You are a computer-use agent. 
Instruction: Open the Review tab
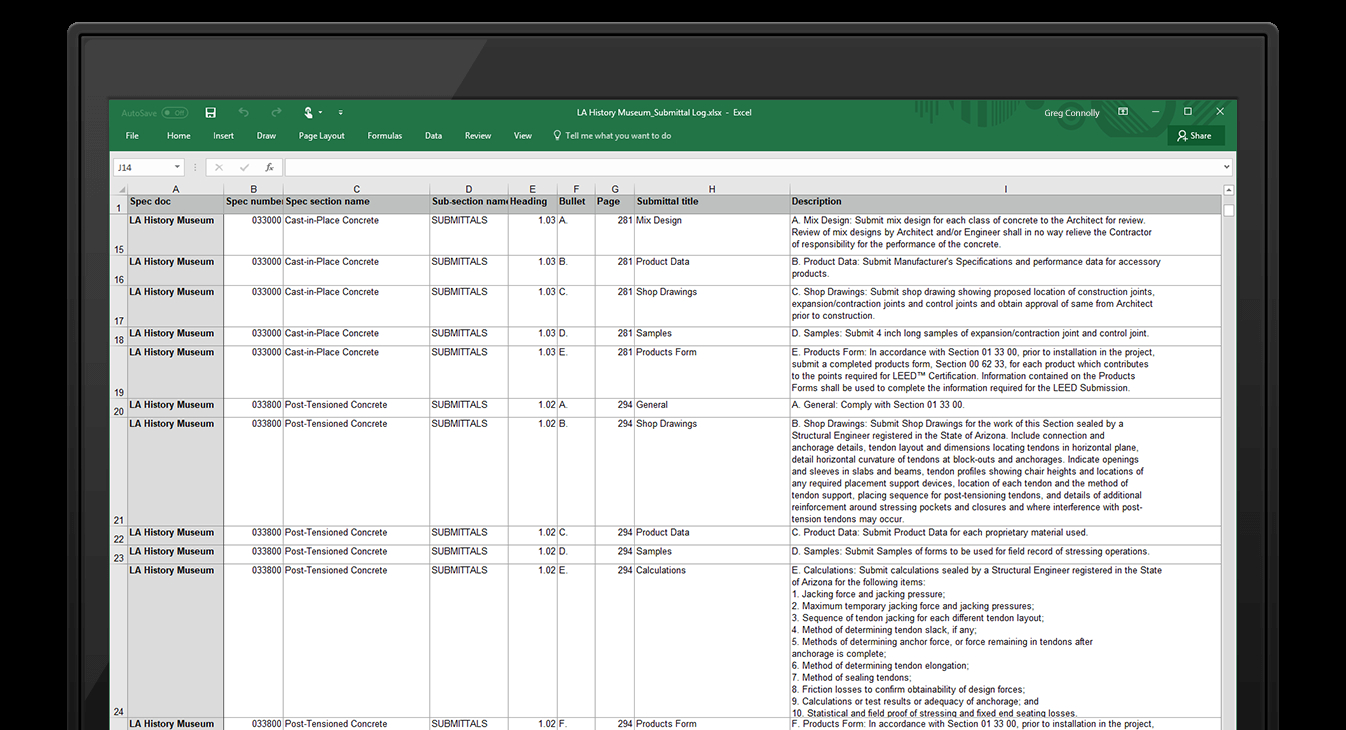pos(478,136)
